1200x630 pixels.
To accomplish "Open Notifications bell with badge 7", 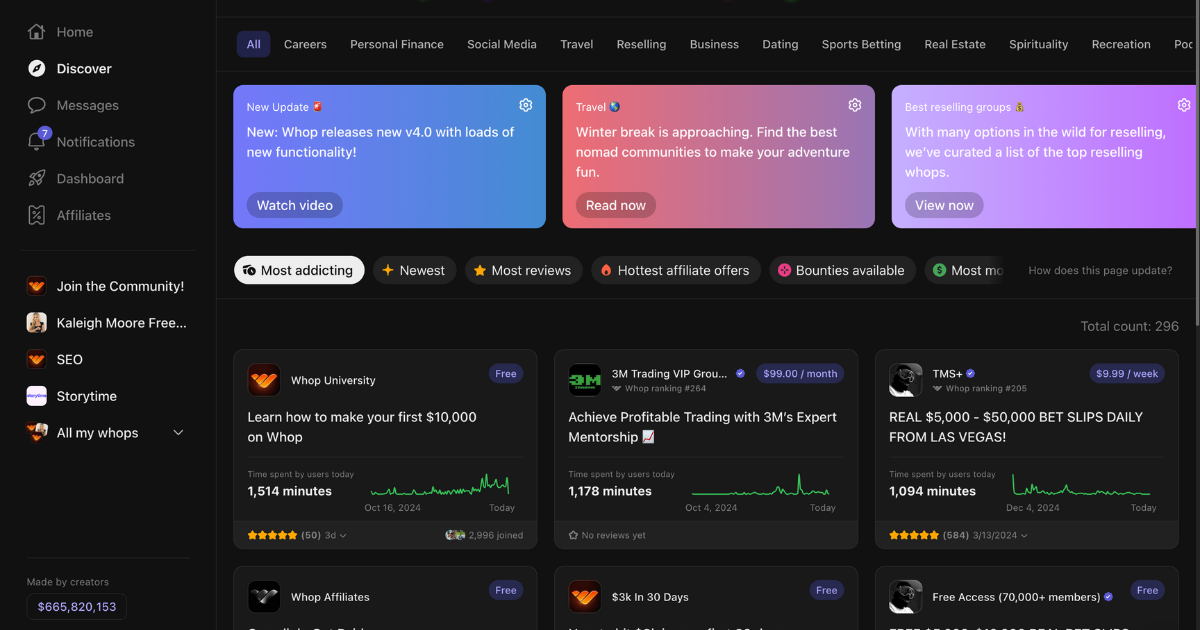I will click(37, 142).
